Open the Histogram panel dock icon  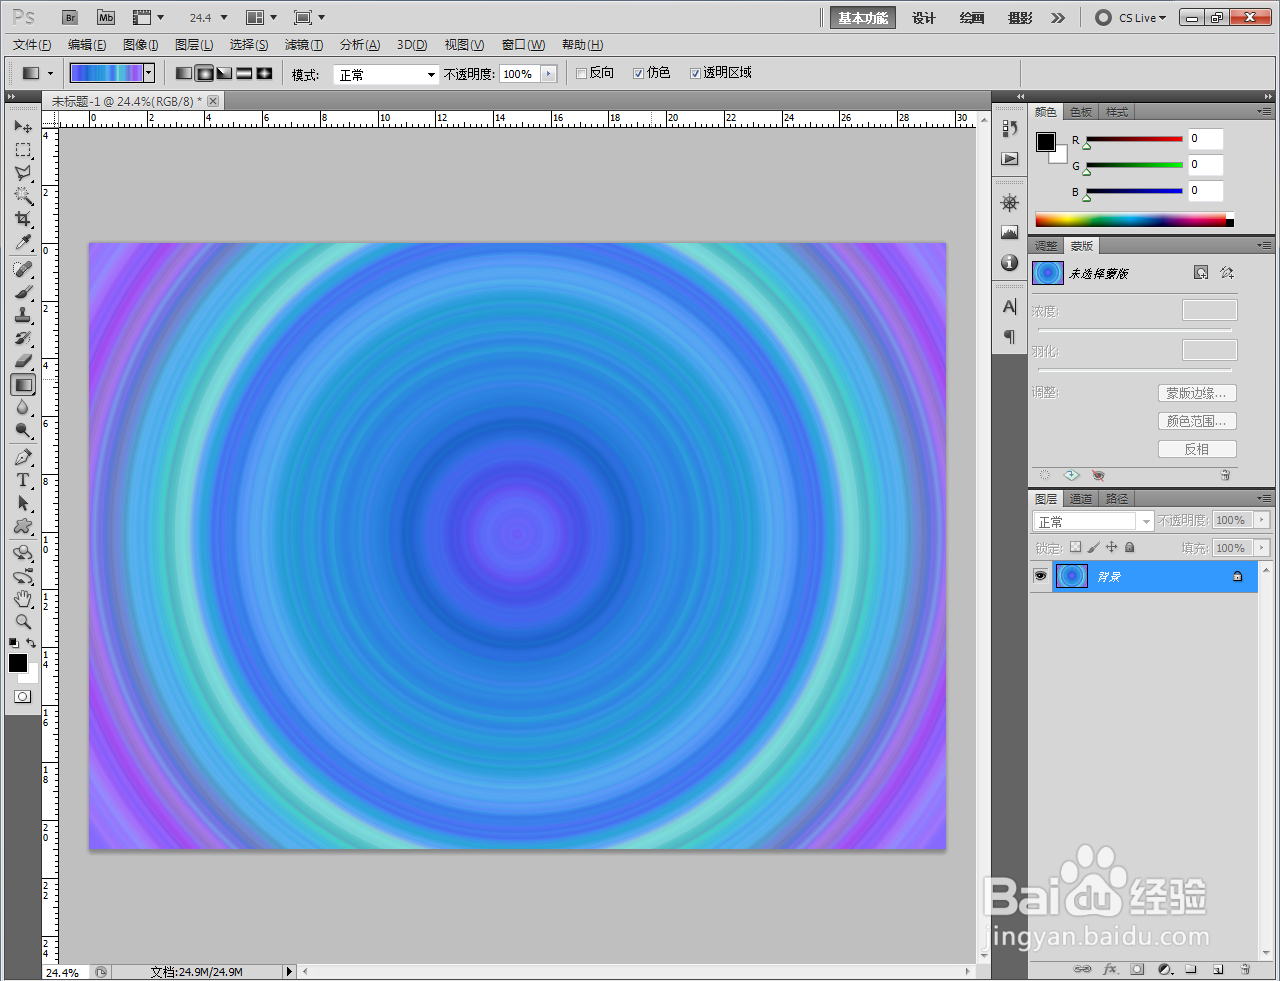pos(1010,232)
